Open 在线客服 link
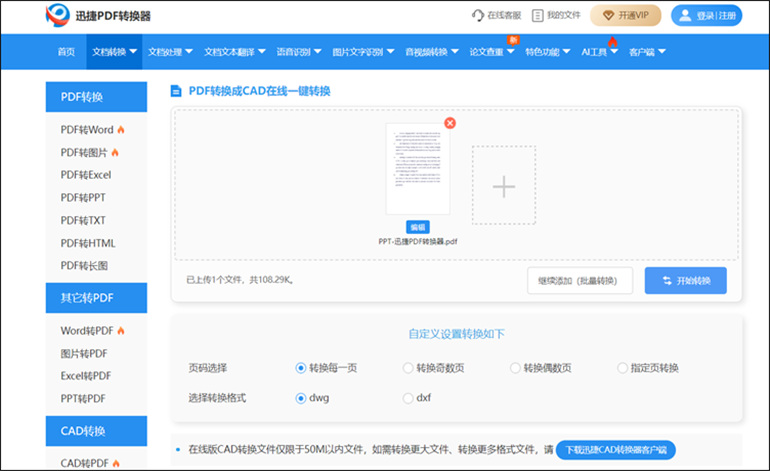Image resolution: width=770 pixels, height=471 pixels. (496, 16)
